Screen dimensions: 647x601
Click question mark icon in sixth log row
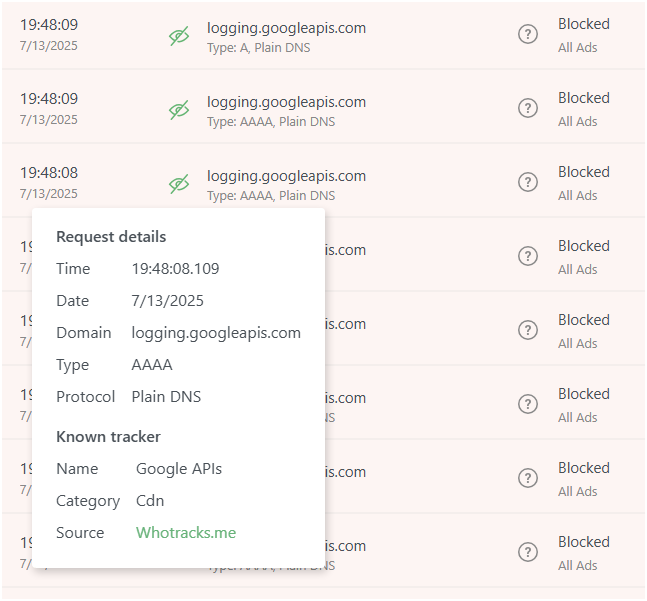coord(527,404)
